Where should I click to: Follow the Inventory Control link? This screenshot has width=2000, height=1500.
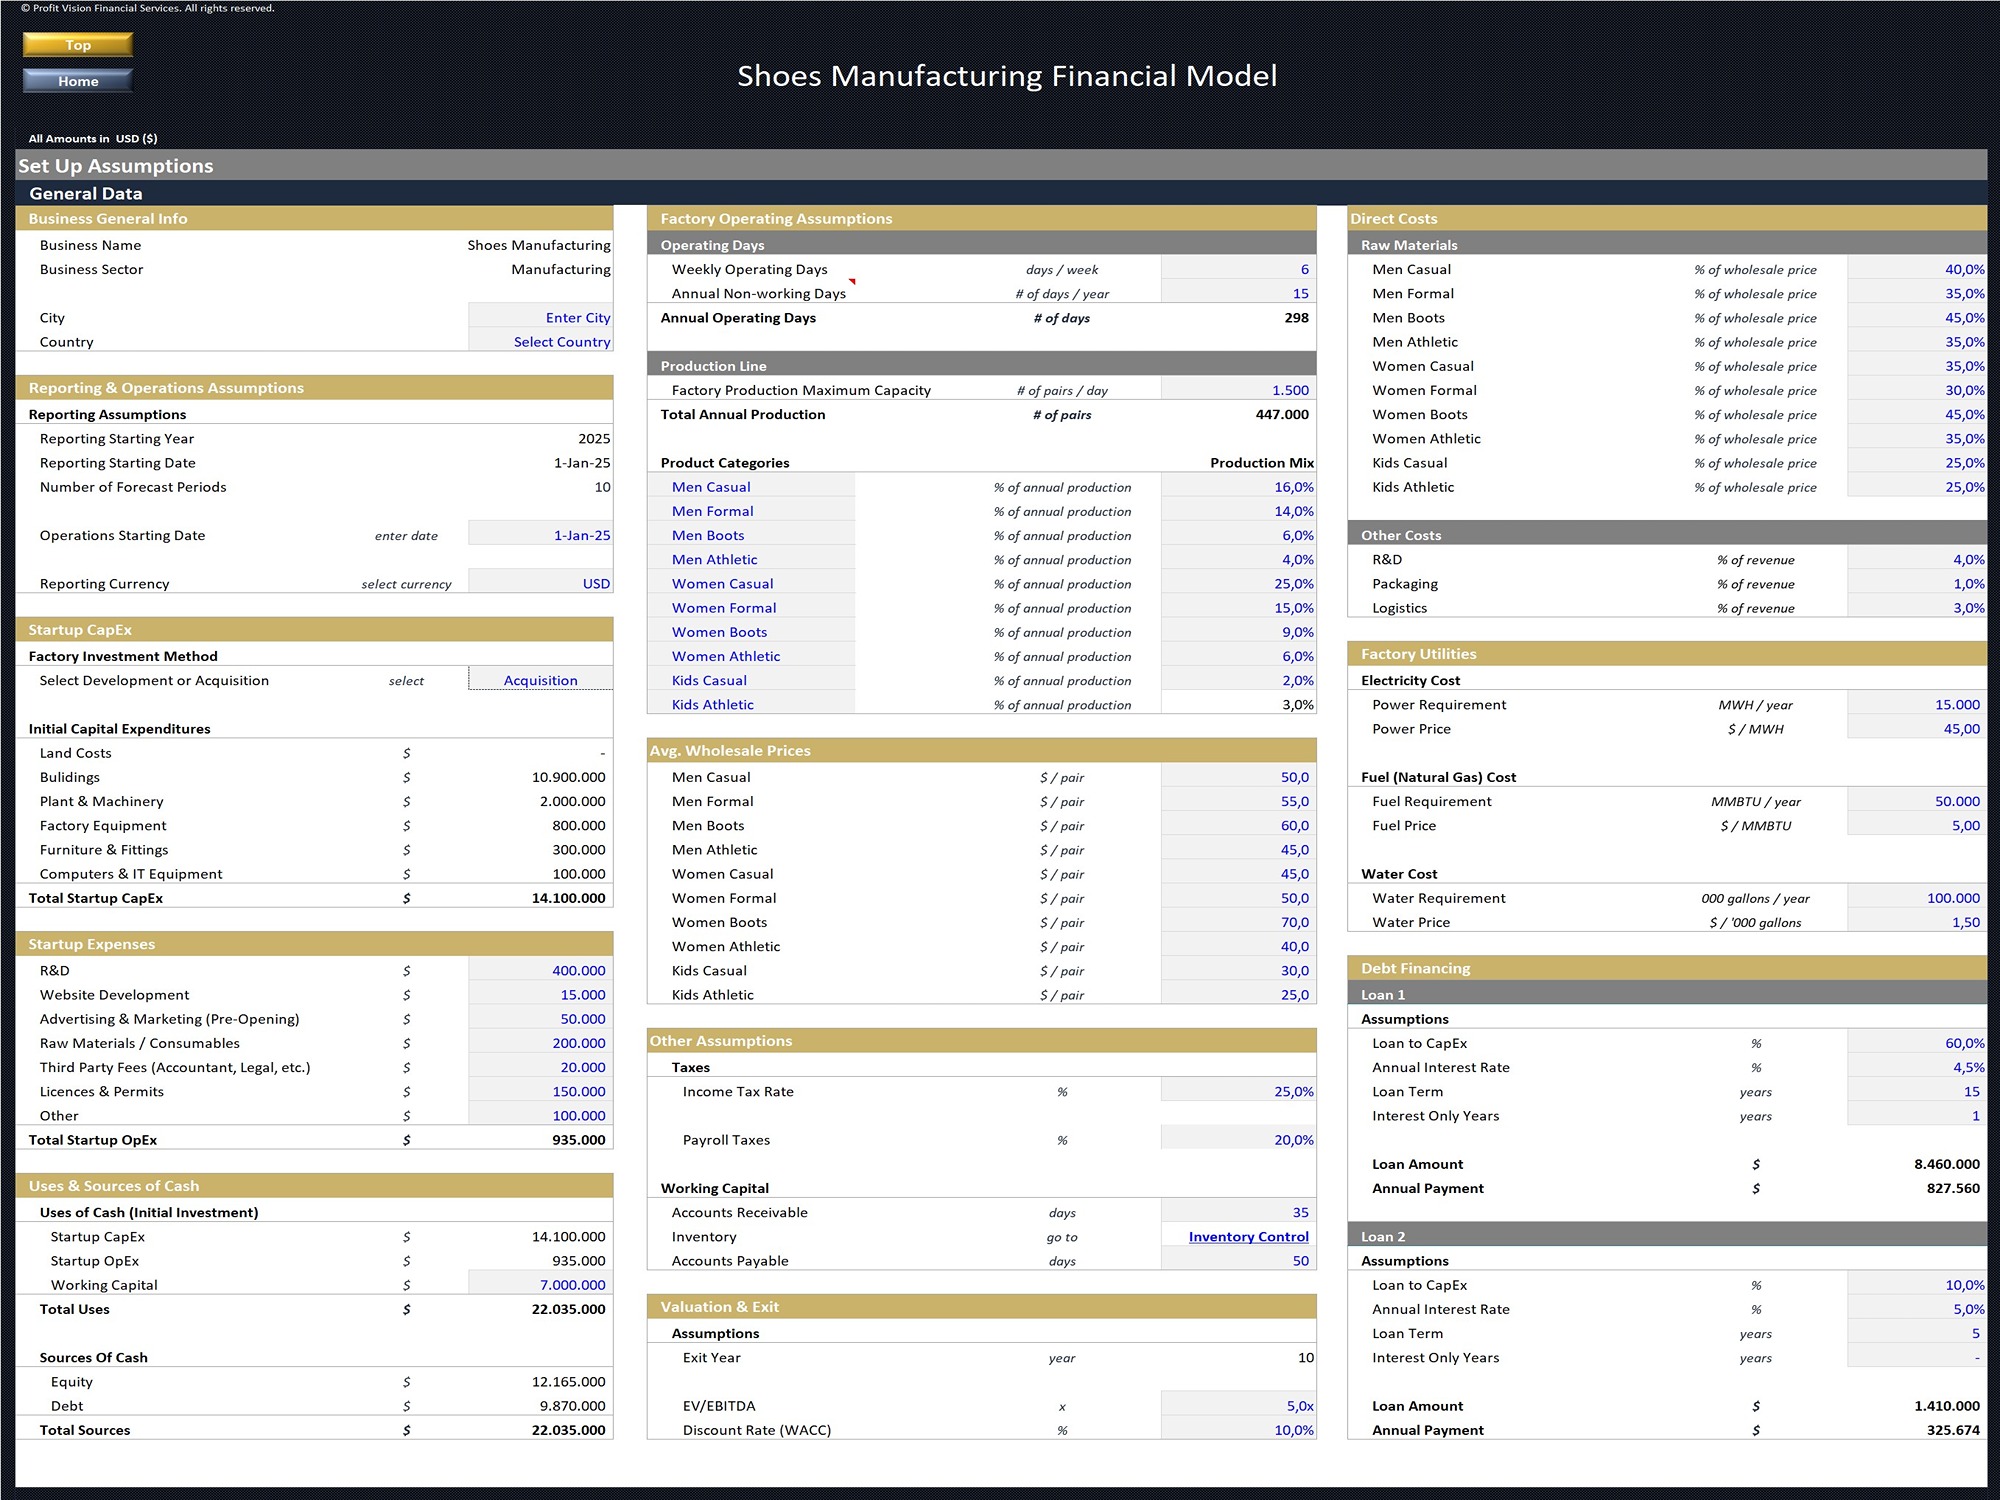1248,1237
